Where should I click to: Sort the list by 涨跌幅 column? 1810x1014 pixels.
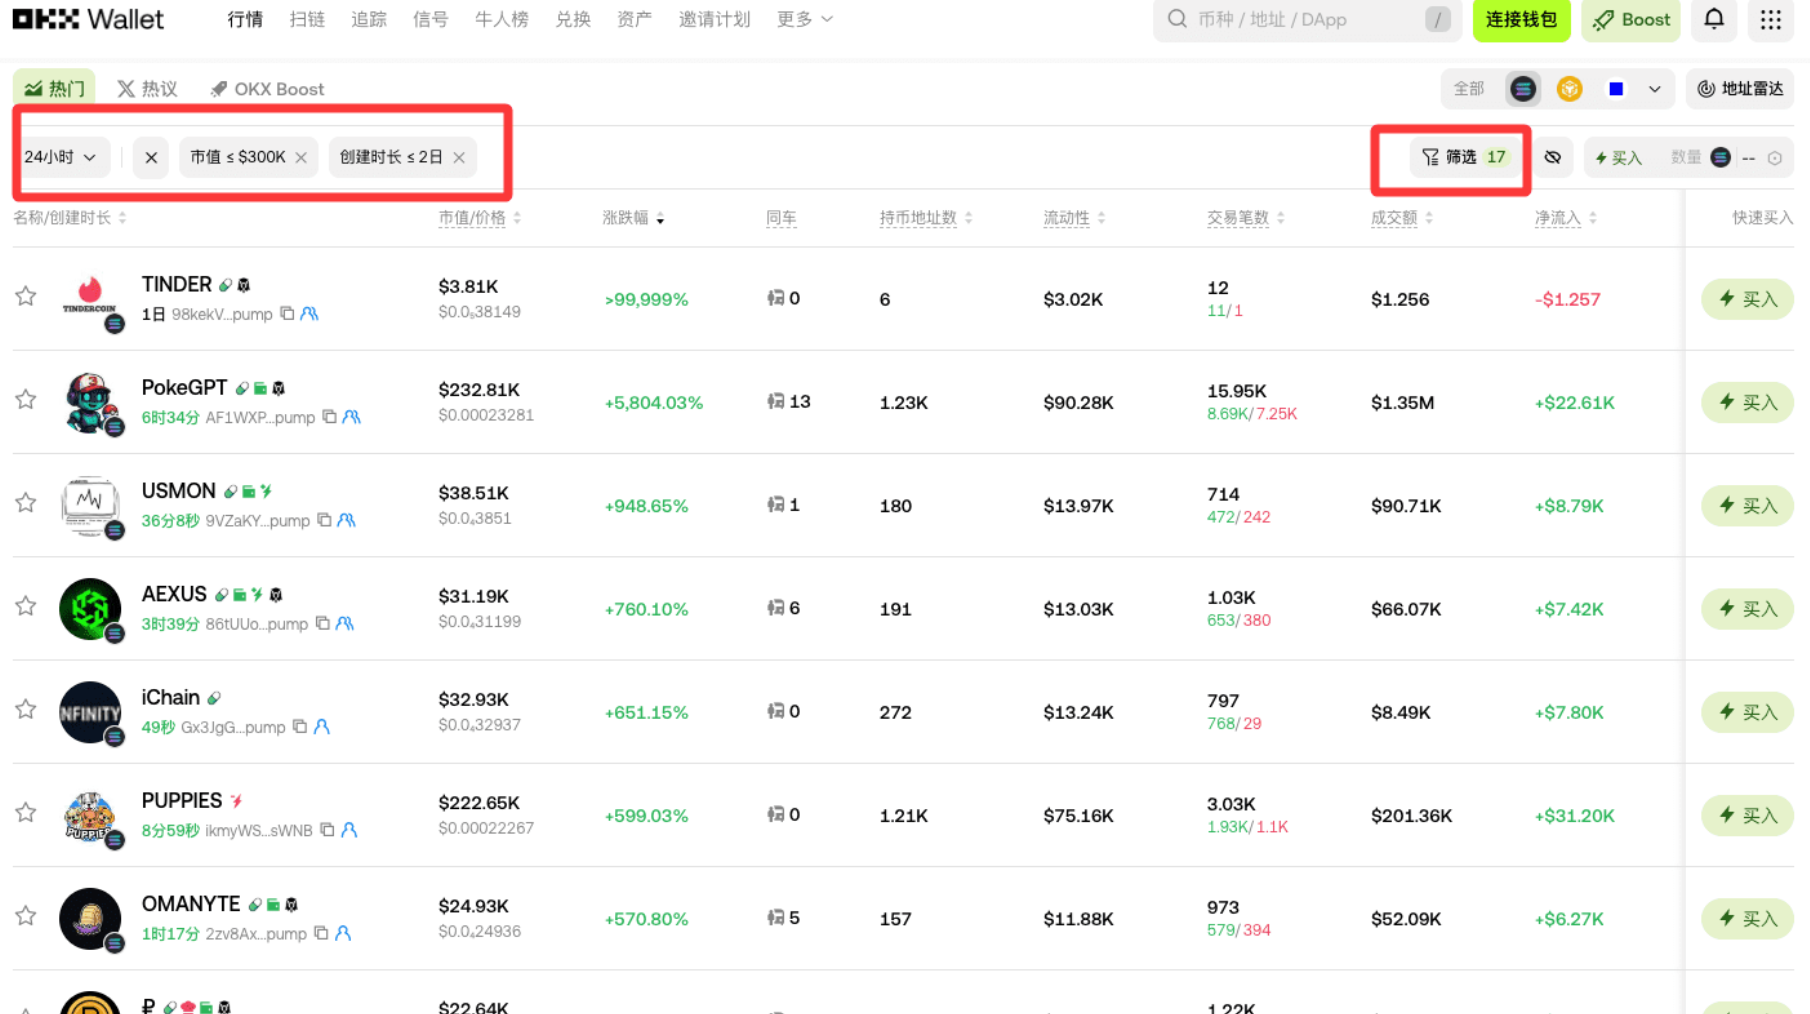click(633, 218)
